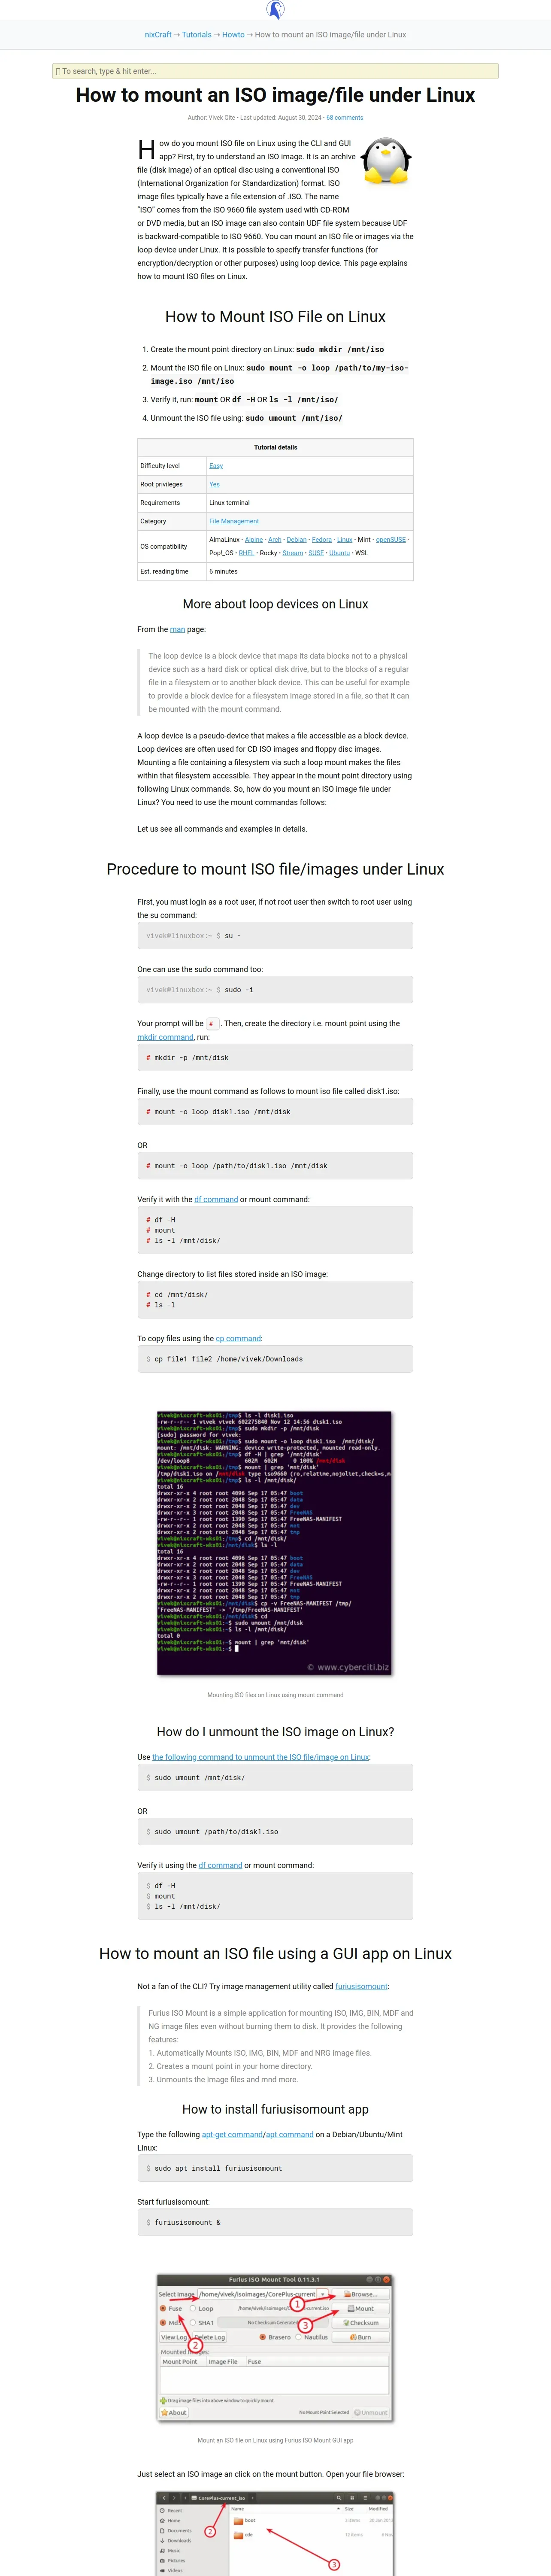
Task: Select Loop radio in Furius ISO Mount image
Action: tap(193, 2308)
